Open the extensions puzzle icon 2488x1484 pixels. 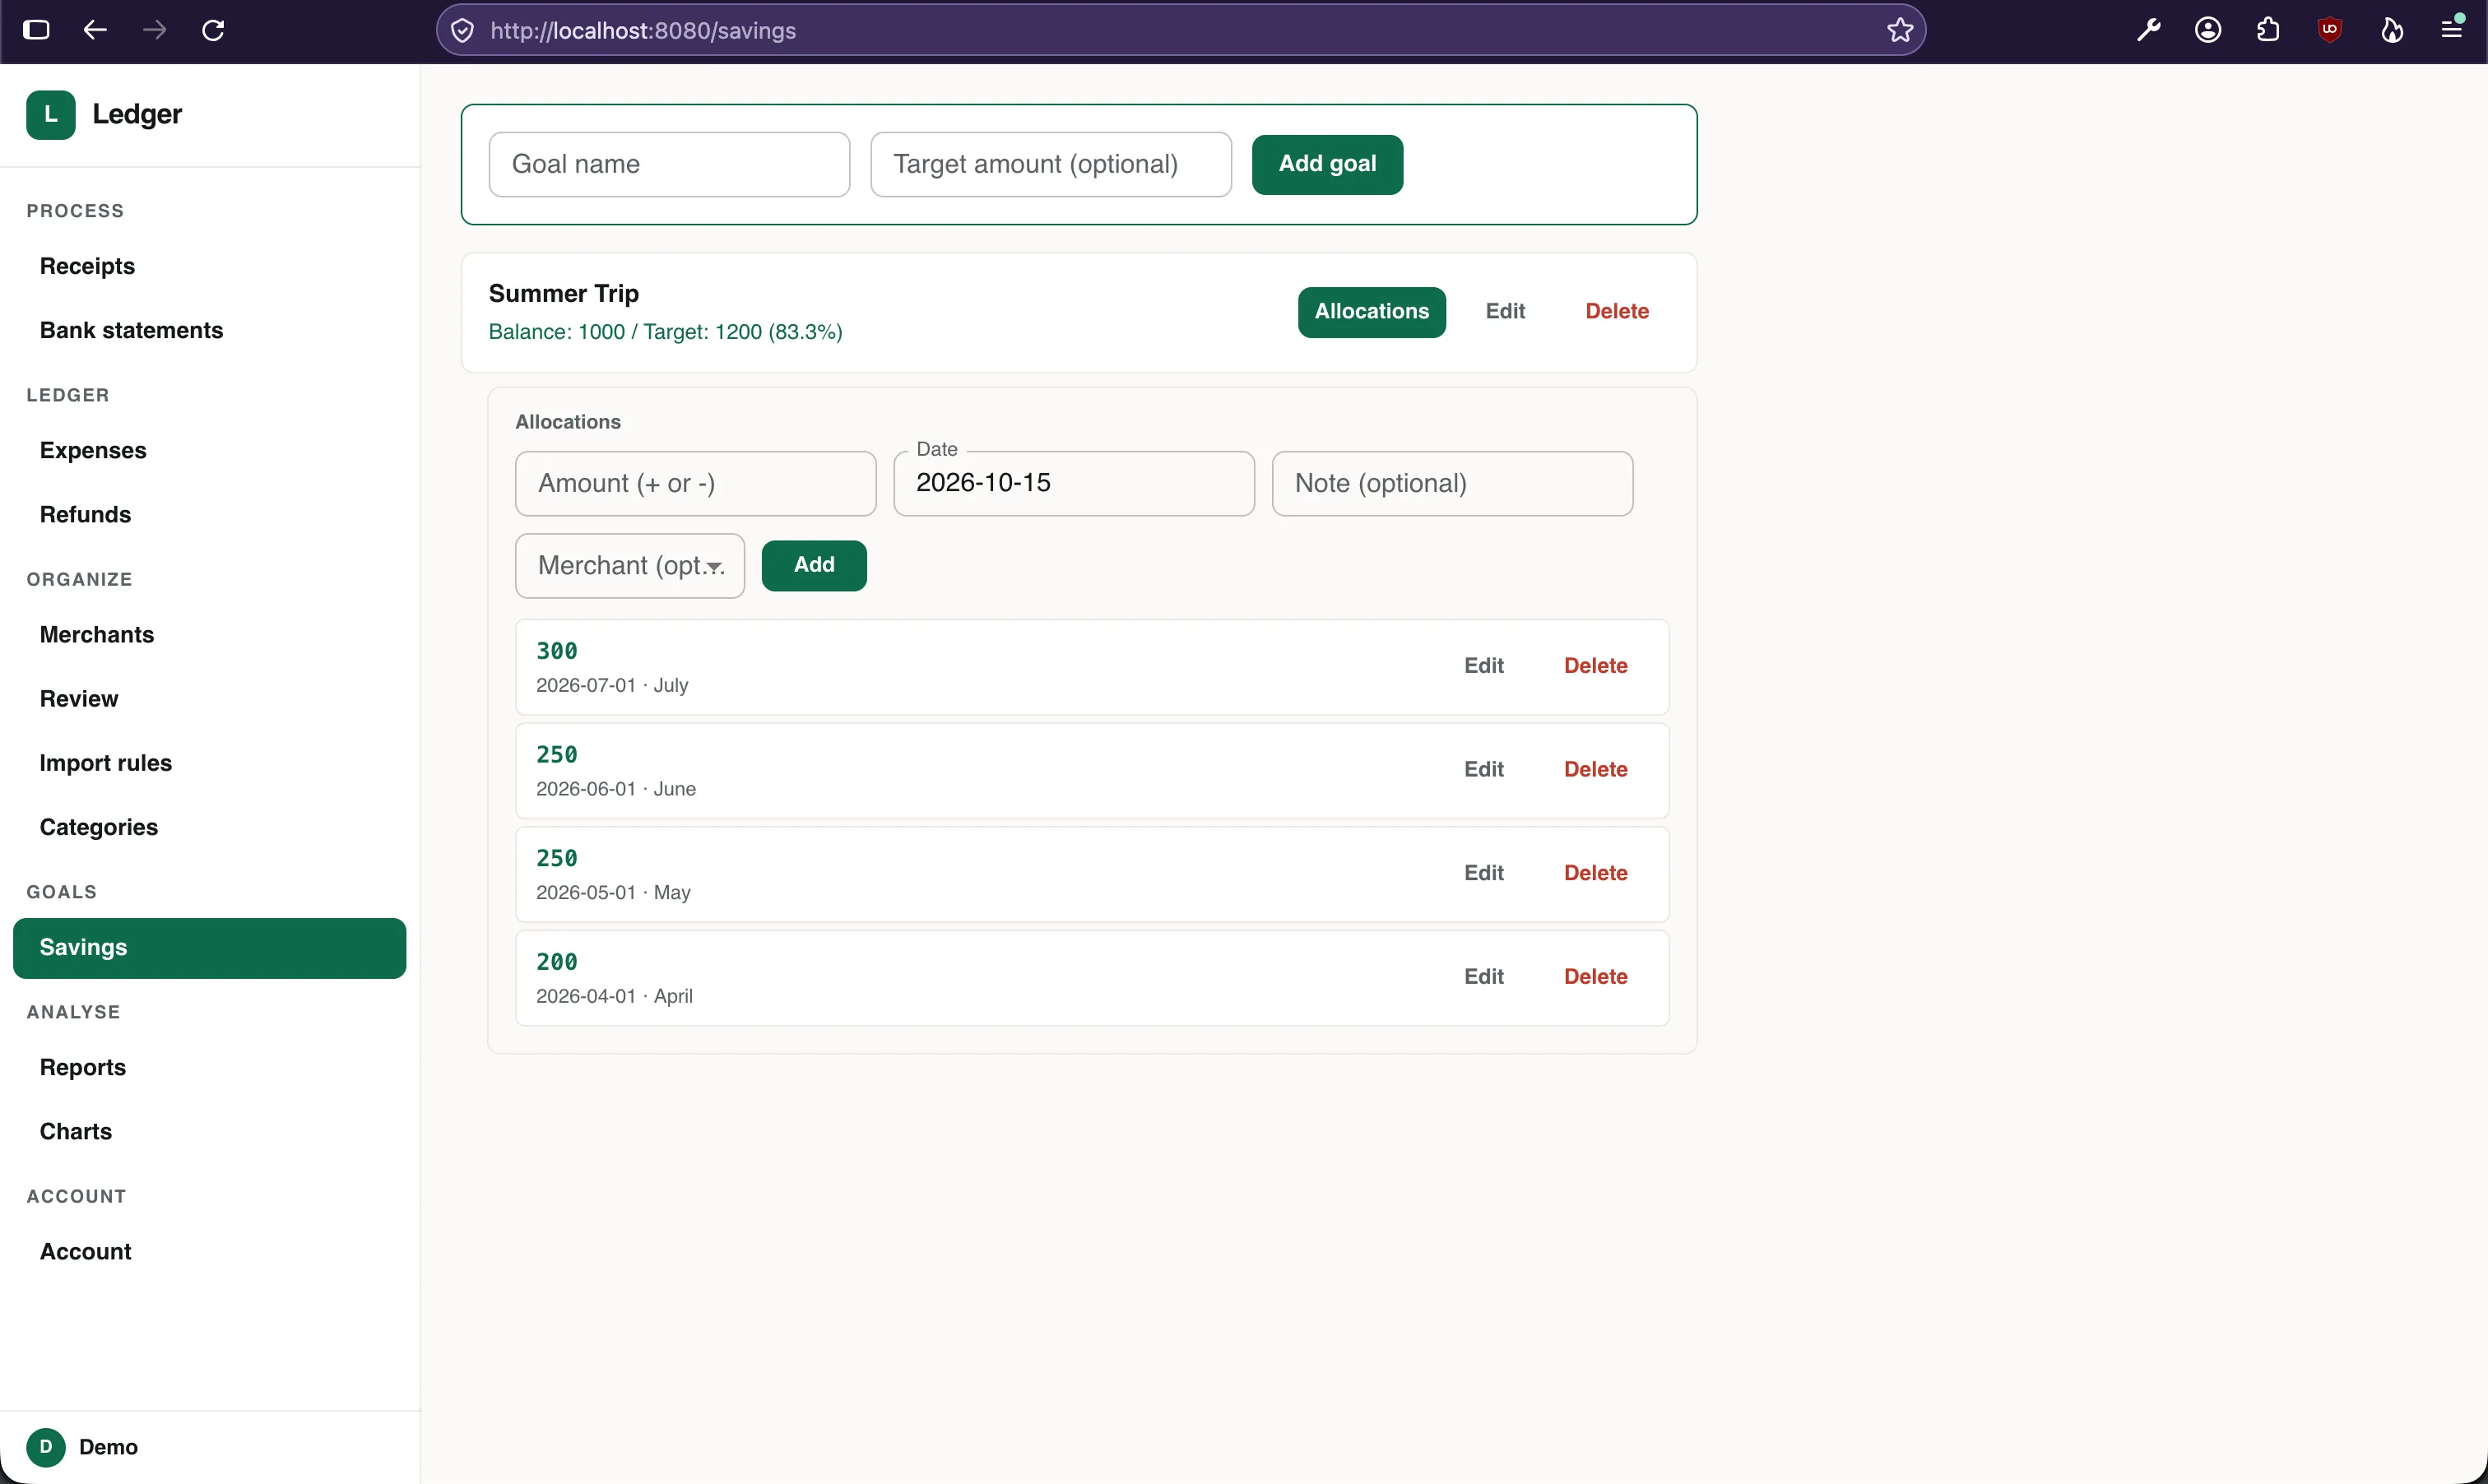click(2268, 30)
